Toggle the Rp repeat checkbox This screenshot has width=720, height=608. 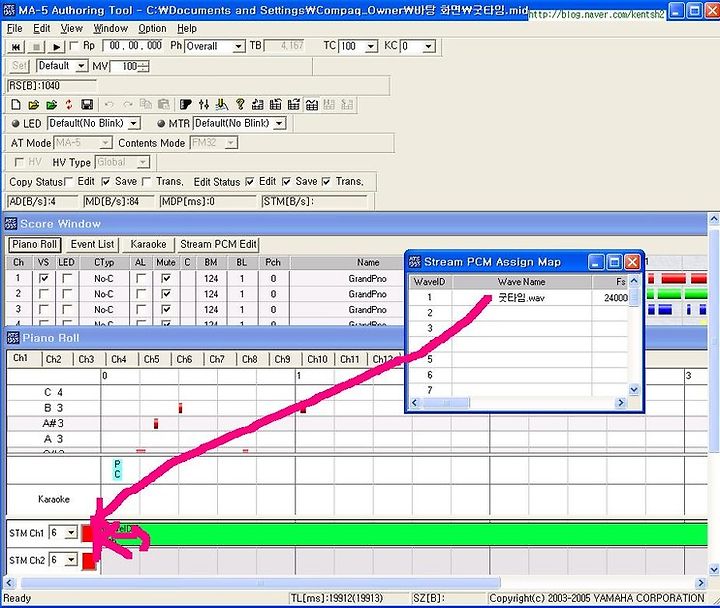coord(73,46)
